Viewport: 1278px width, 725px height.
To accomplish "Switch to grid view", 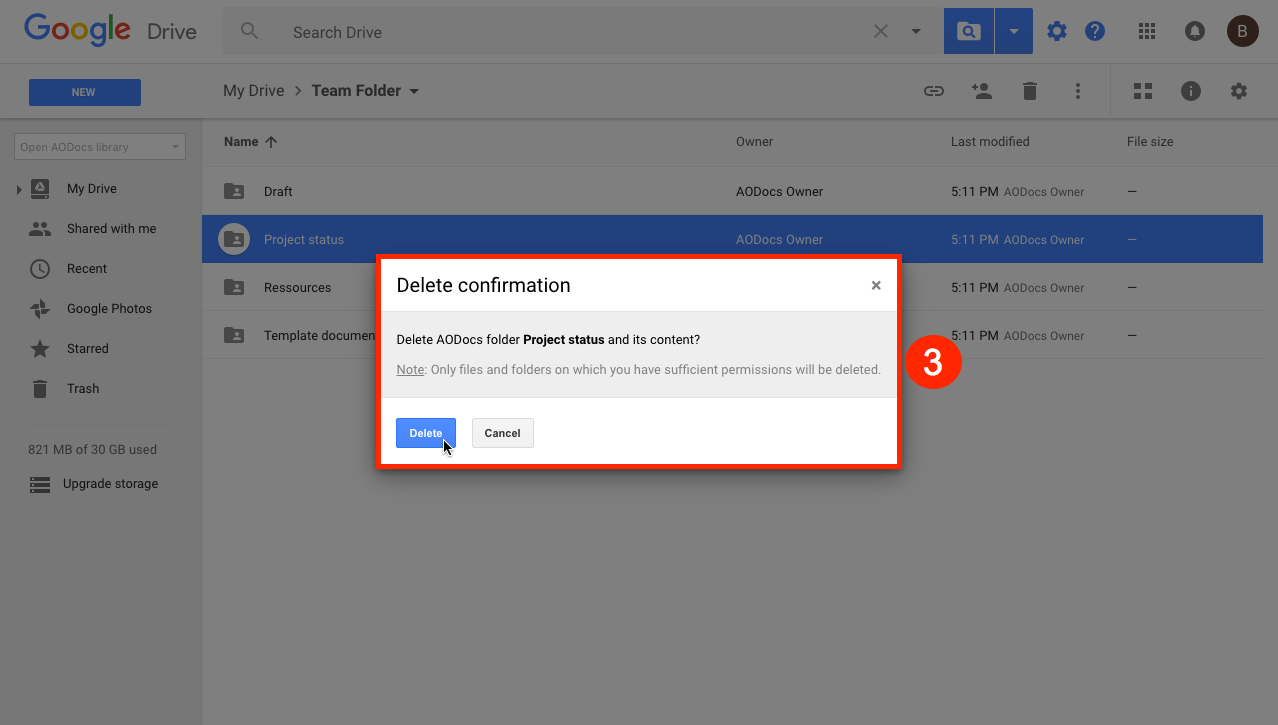I will (1143, 91).
